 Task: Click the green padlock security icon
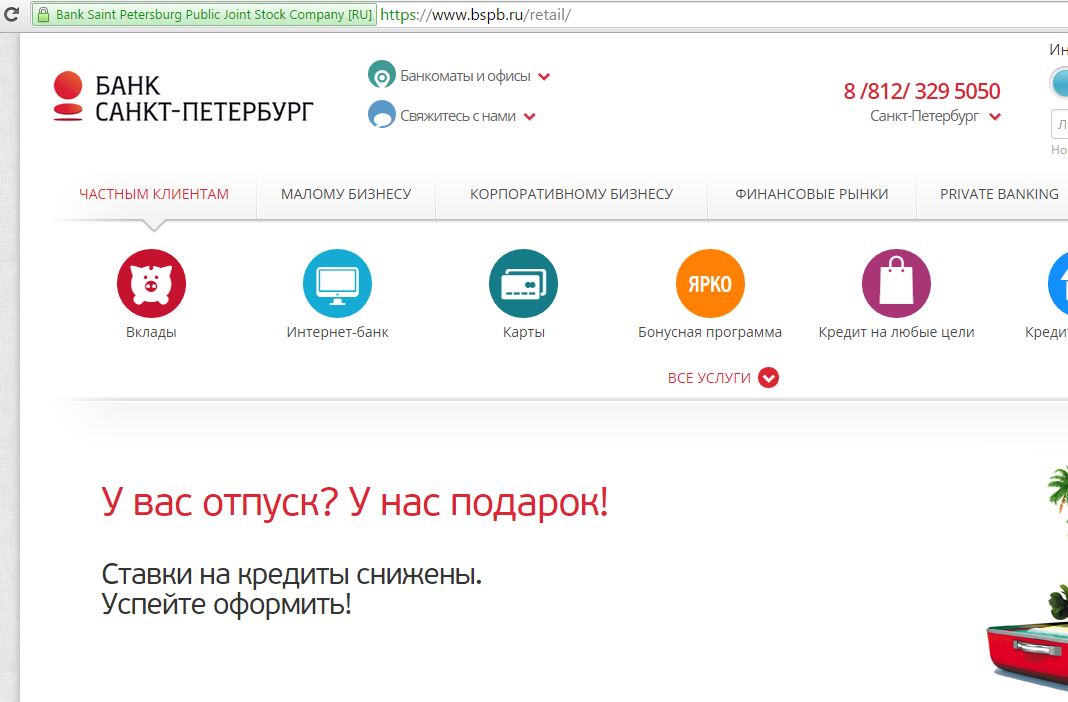[x=43, y=14]
